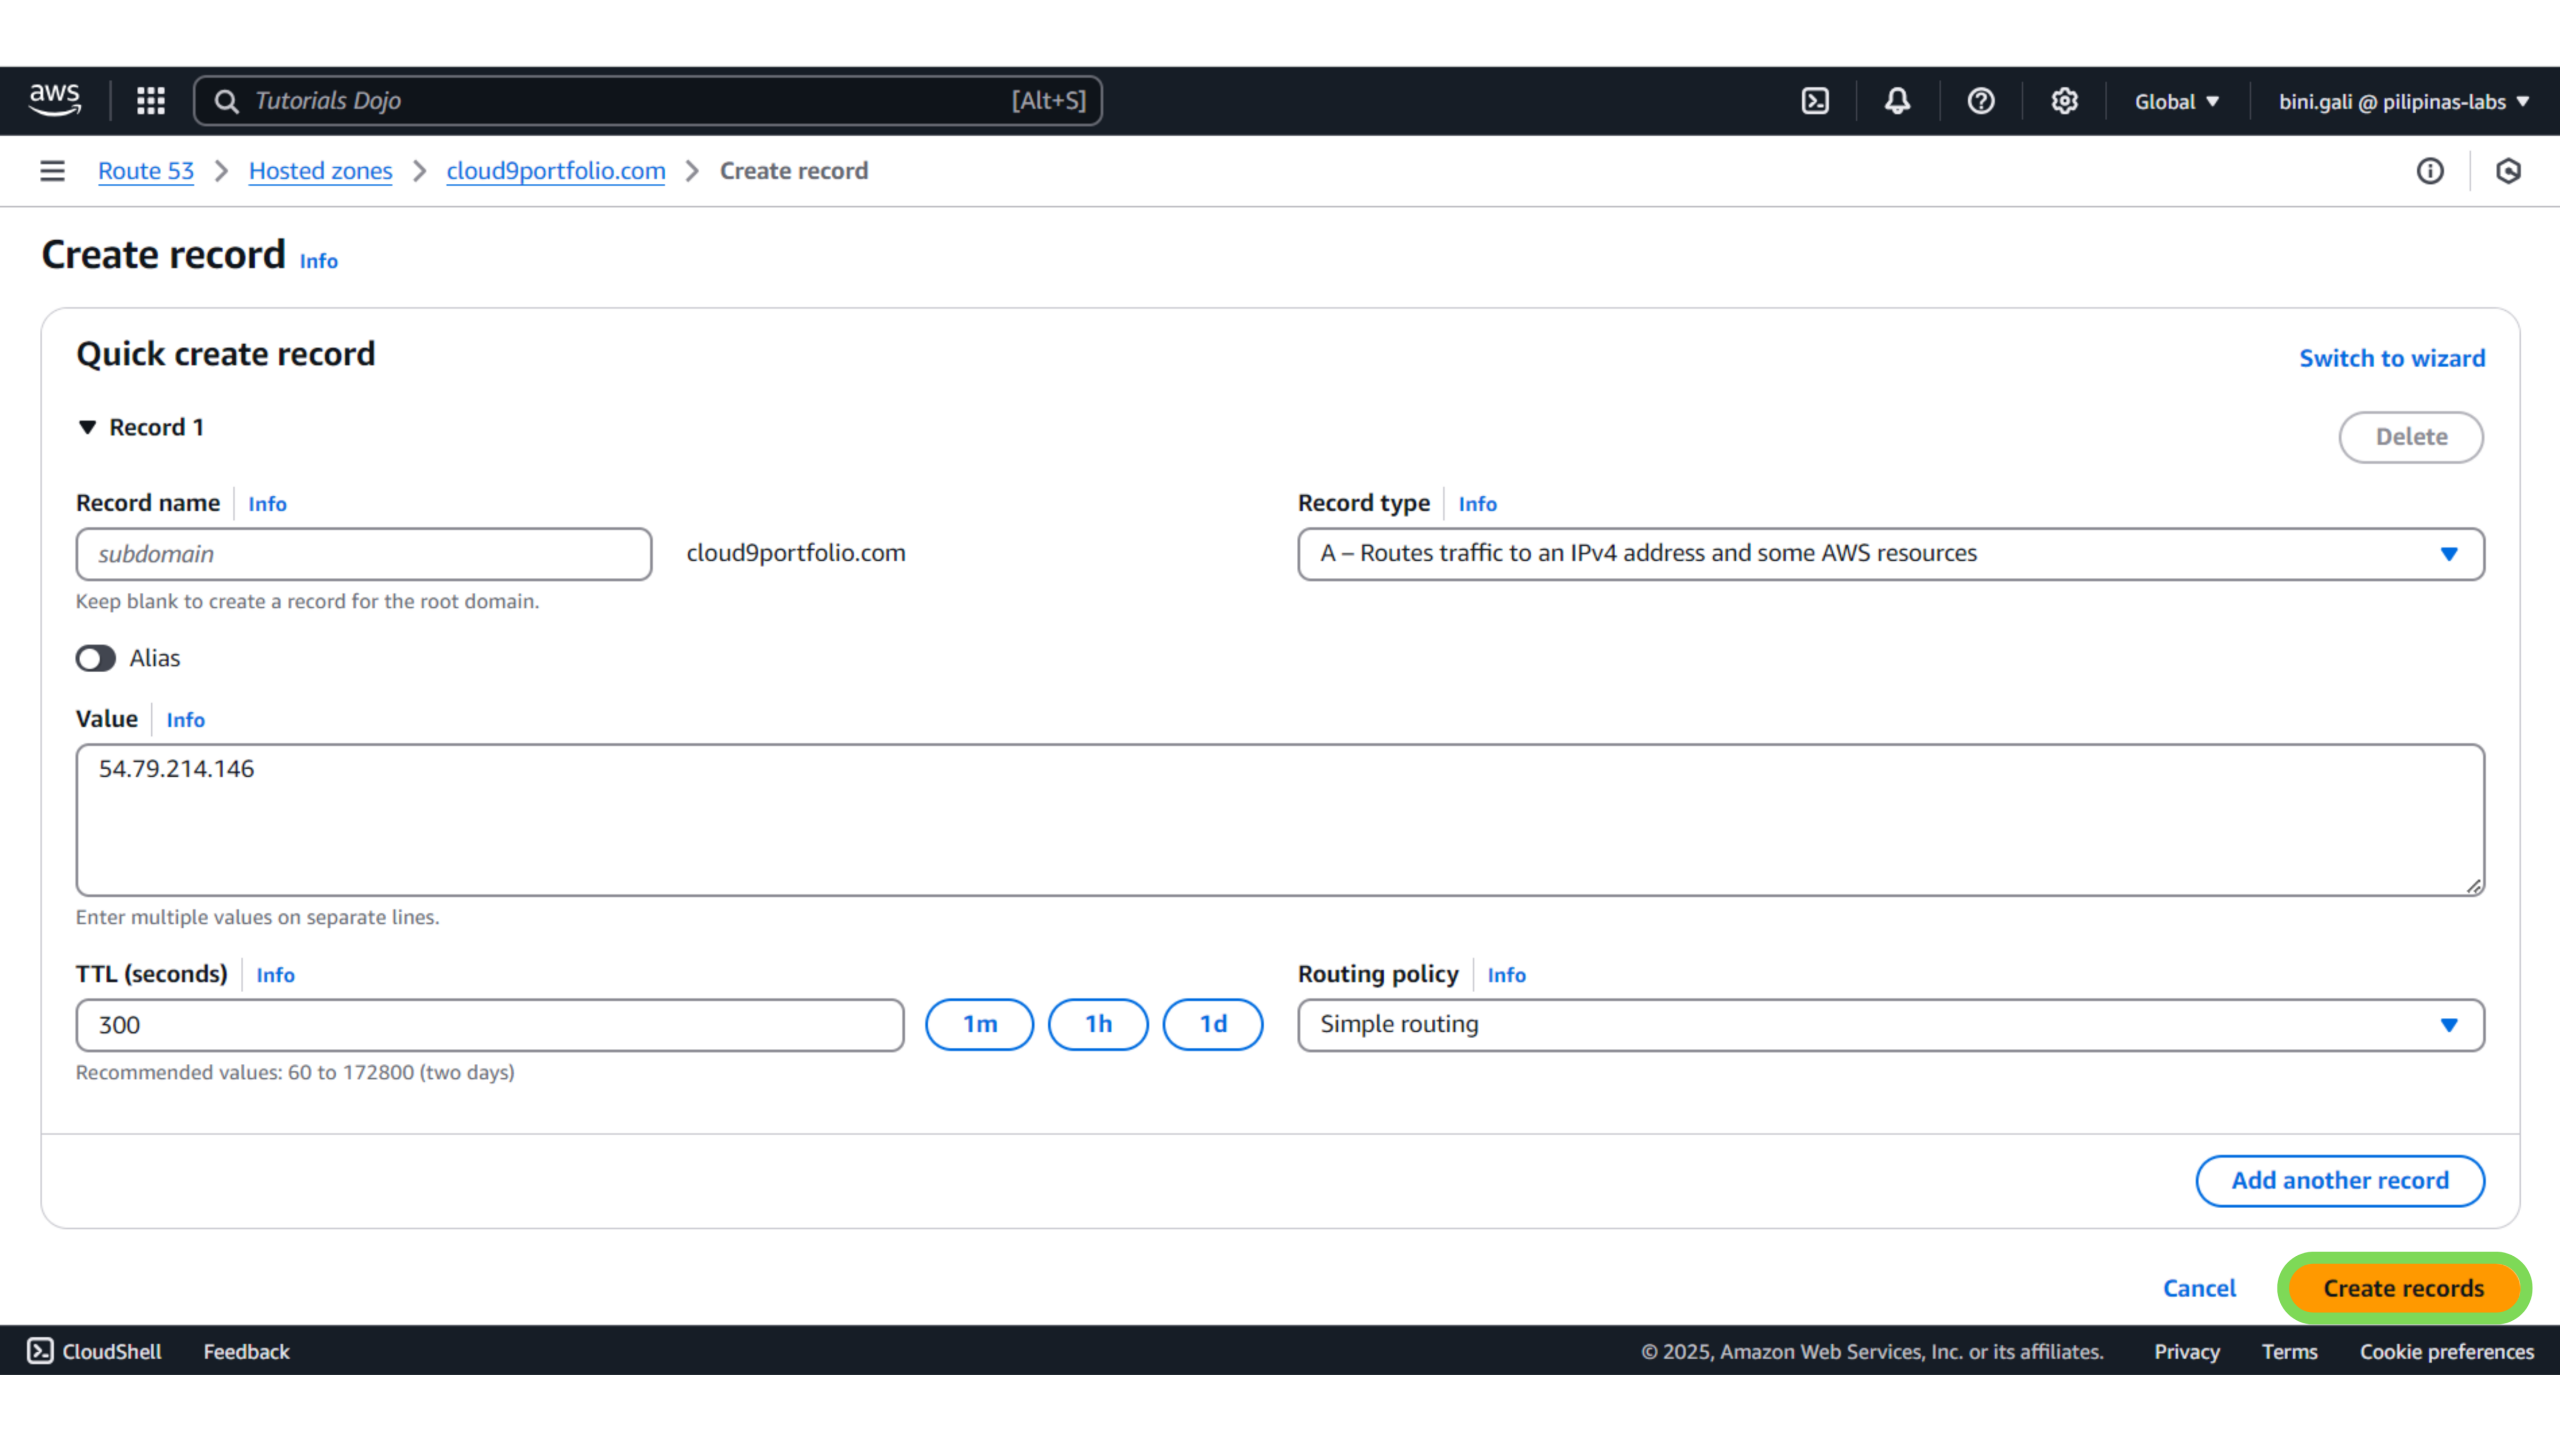Open the settings gear icon

[2064, 101]
